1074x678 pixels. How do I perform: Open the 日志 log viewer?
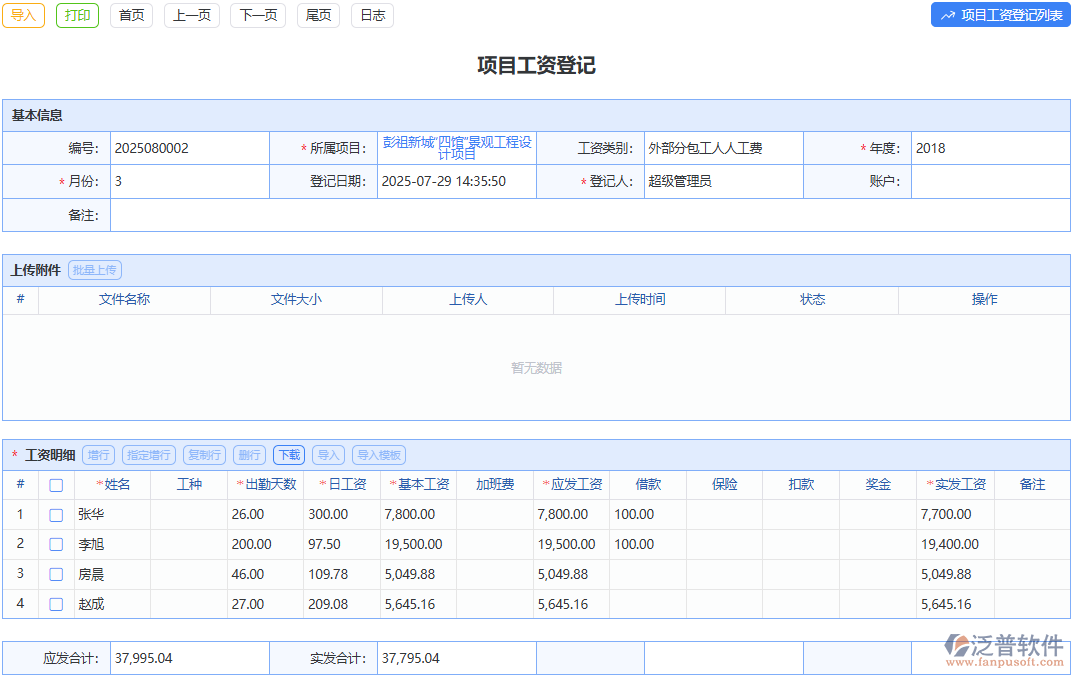coord(371,15)
